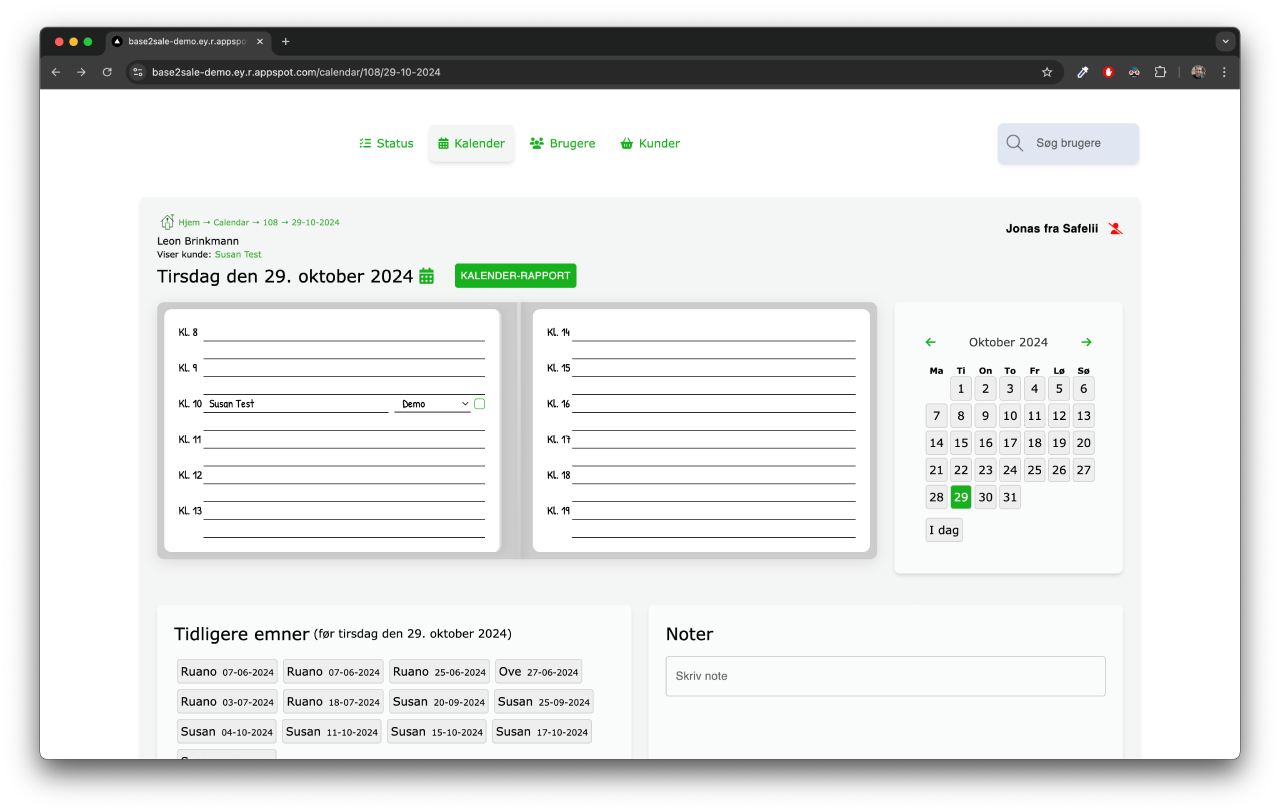The height and width of the screenshot is (812, 1280).
Task: Jump to today with the I dag button
Action: coord(944,530)
